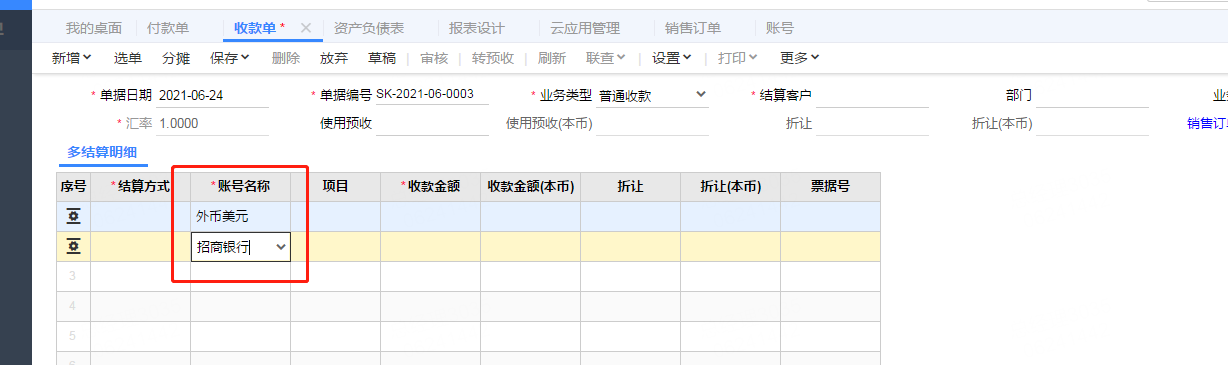Click the 审核 toolbar button
Viewport: 1228px width, 365px height.
434,58
